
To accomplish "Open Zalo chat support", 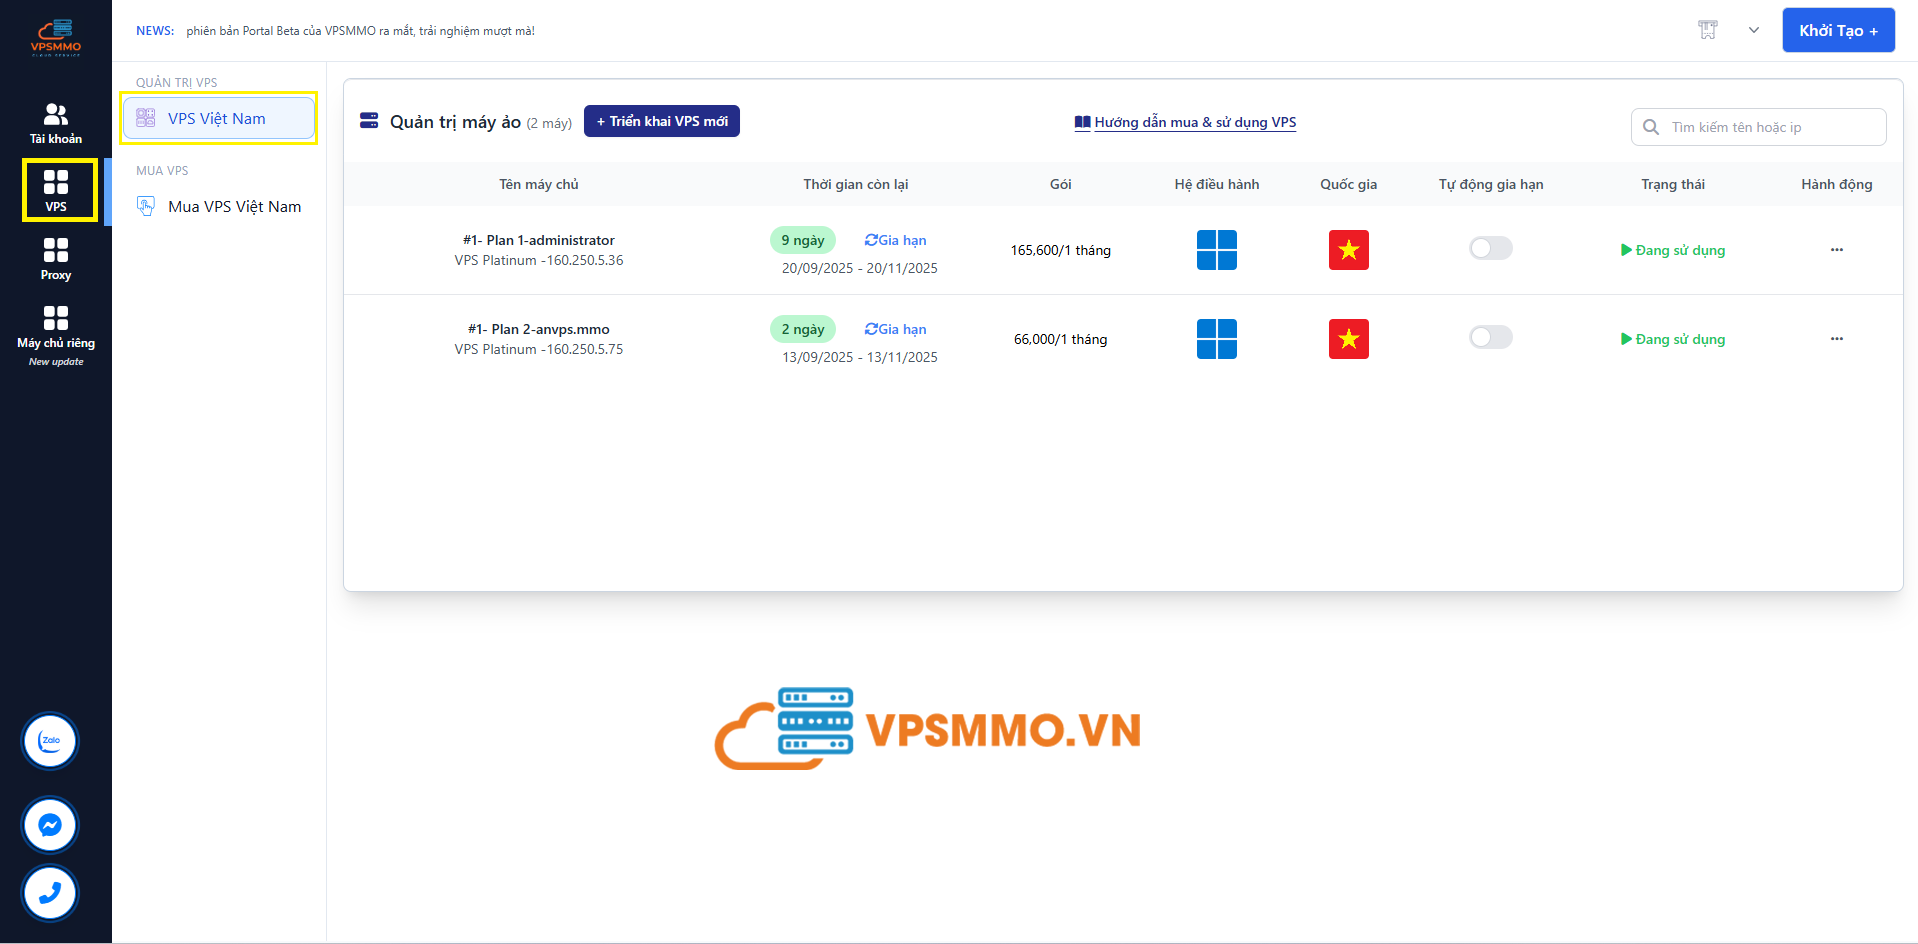I will click(x=50, y=741).
